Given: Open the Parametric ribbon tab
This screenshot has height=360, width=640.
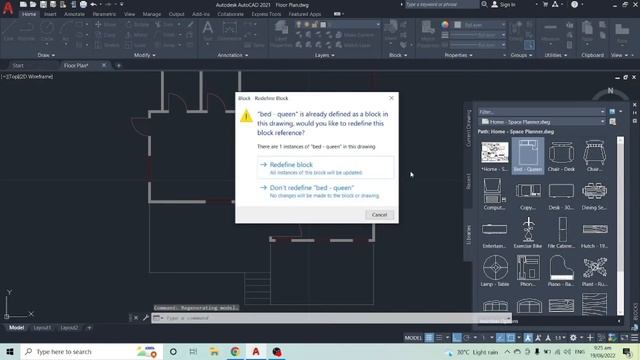Looking at the screenshot, I should coord(104,14).
